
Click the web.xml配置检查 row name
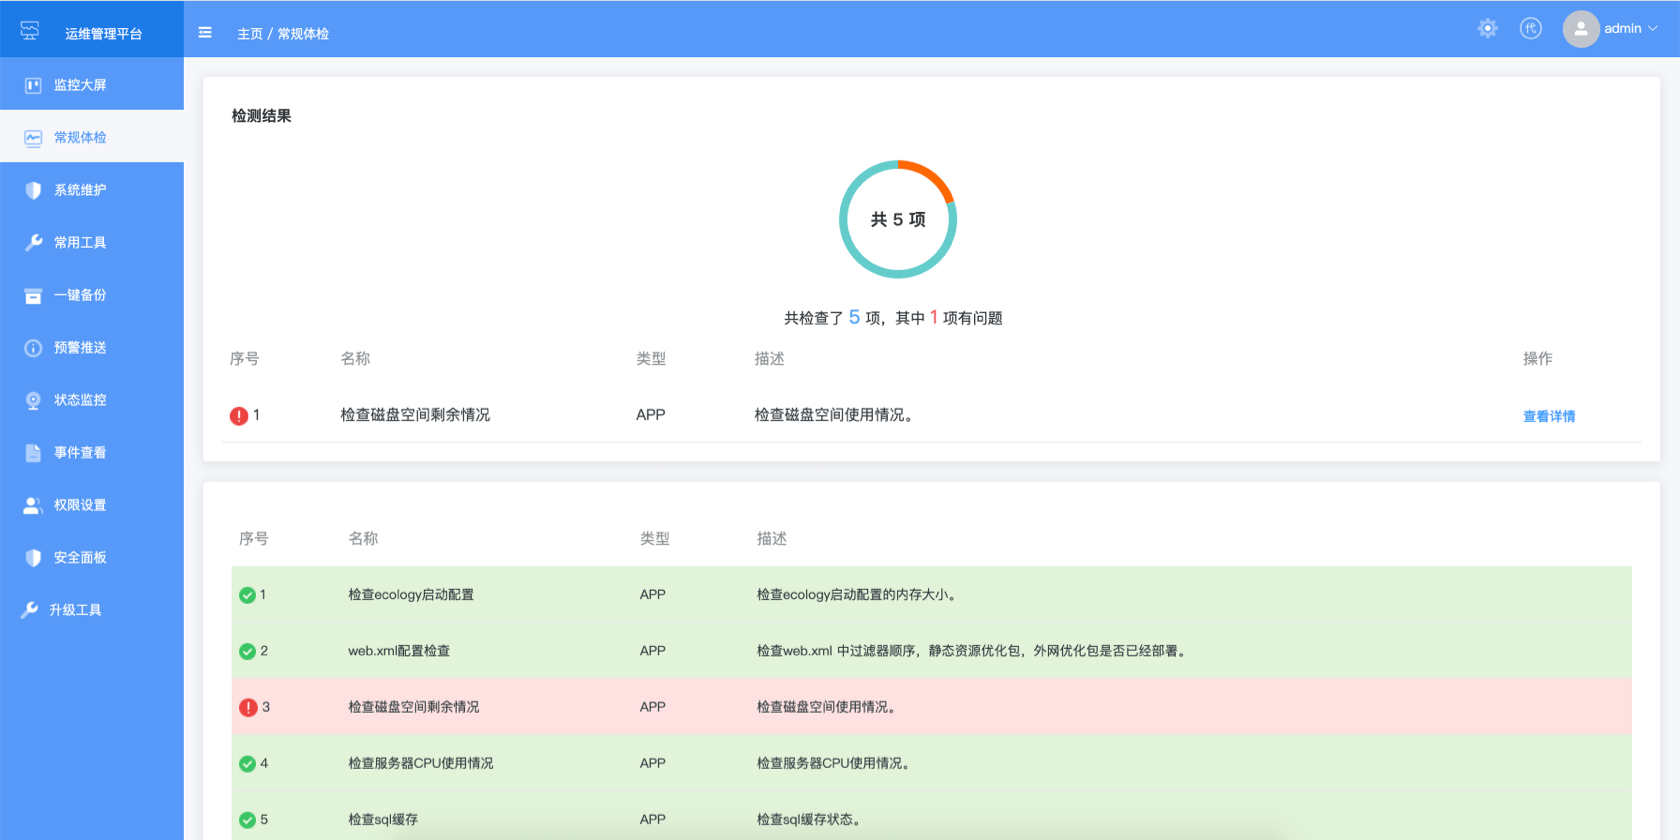pos(399,651)
